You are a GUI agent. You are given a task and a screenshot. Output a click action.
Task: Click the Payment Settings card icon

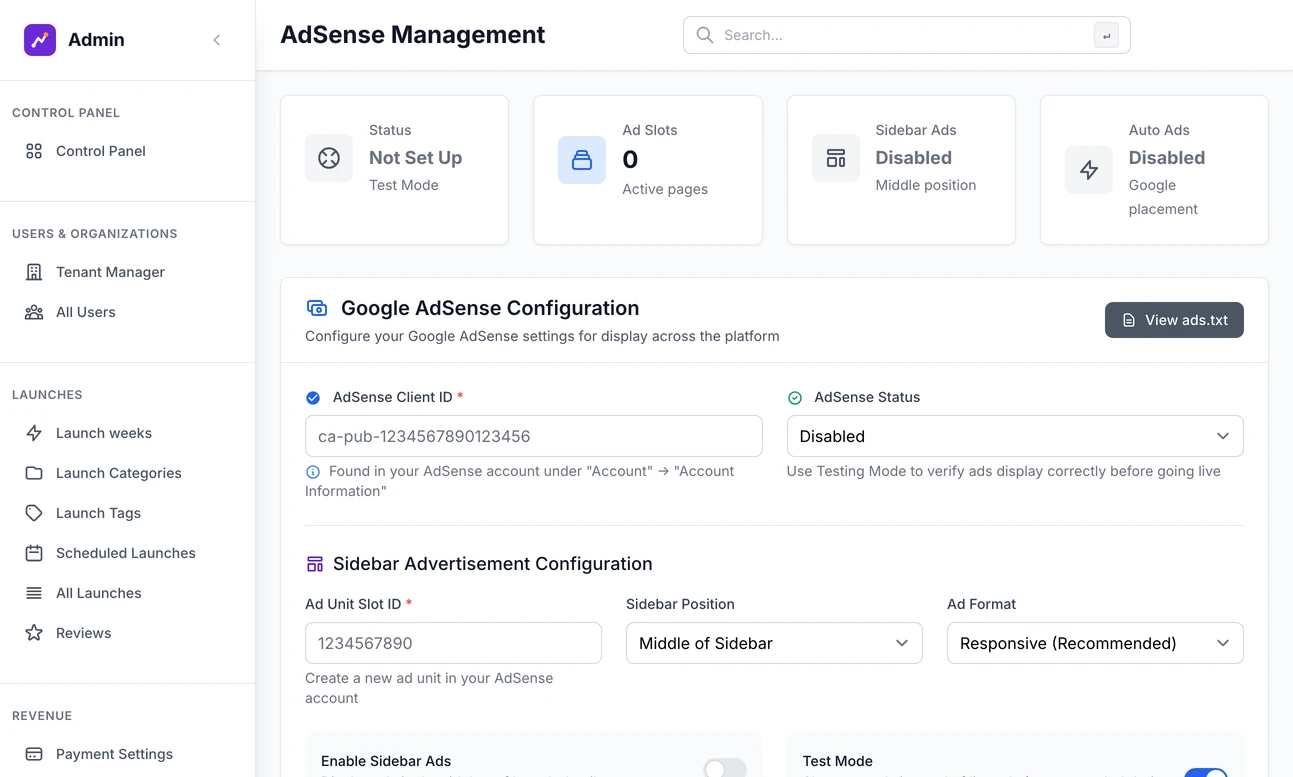(x=34, y=754)
